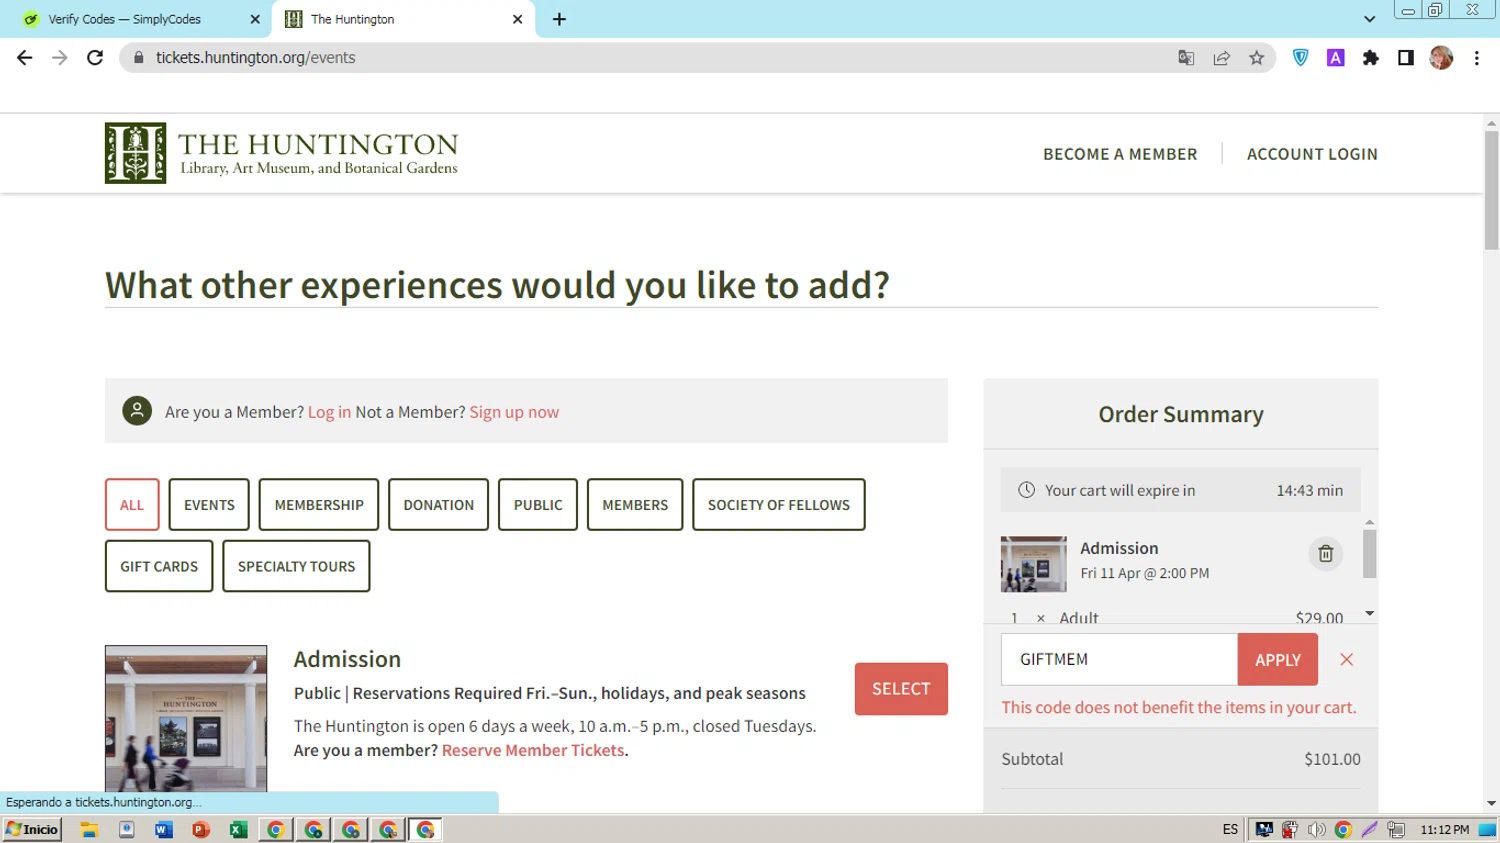Image resolution: width=1500 pixels, height=843 pixels.
Task: Reload the page
Action: pos(95,58)
